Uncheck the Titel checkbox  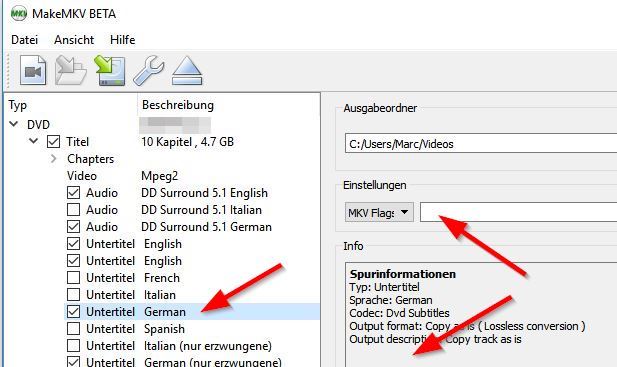[x=54, y=142]
